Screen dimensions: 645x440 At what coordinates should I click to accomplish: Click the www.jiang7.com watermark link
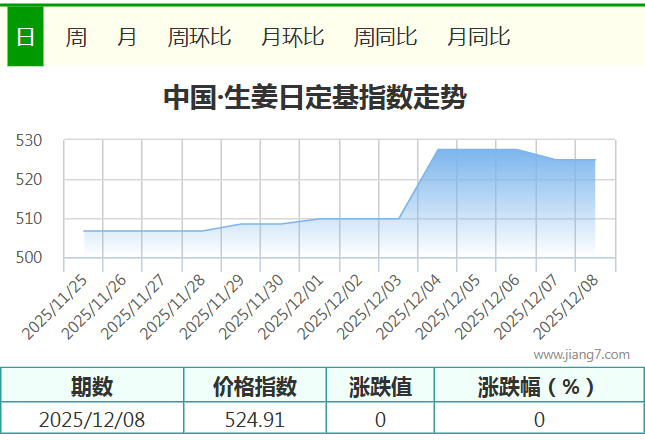[x=582, y=354]
